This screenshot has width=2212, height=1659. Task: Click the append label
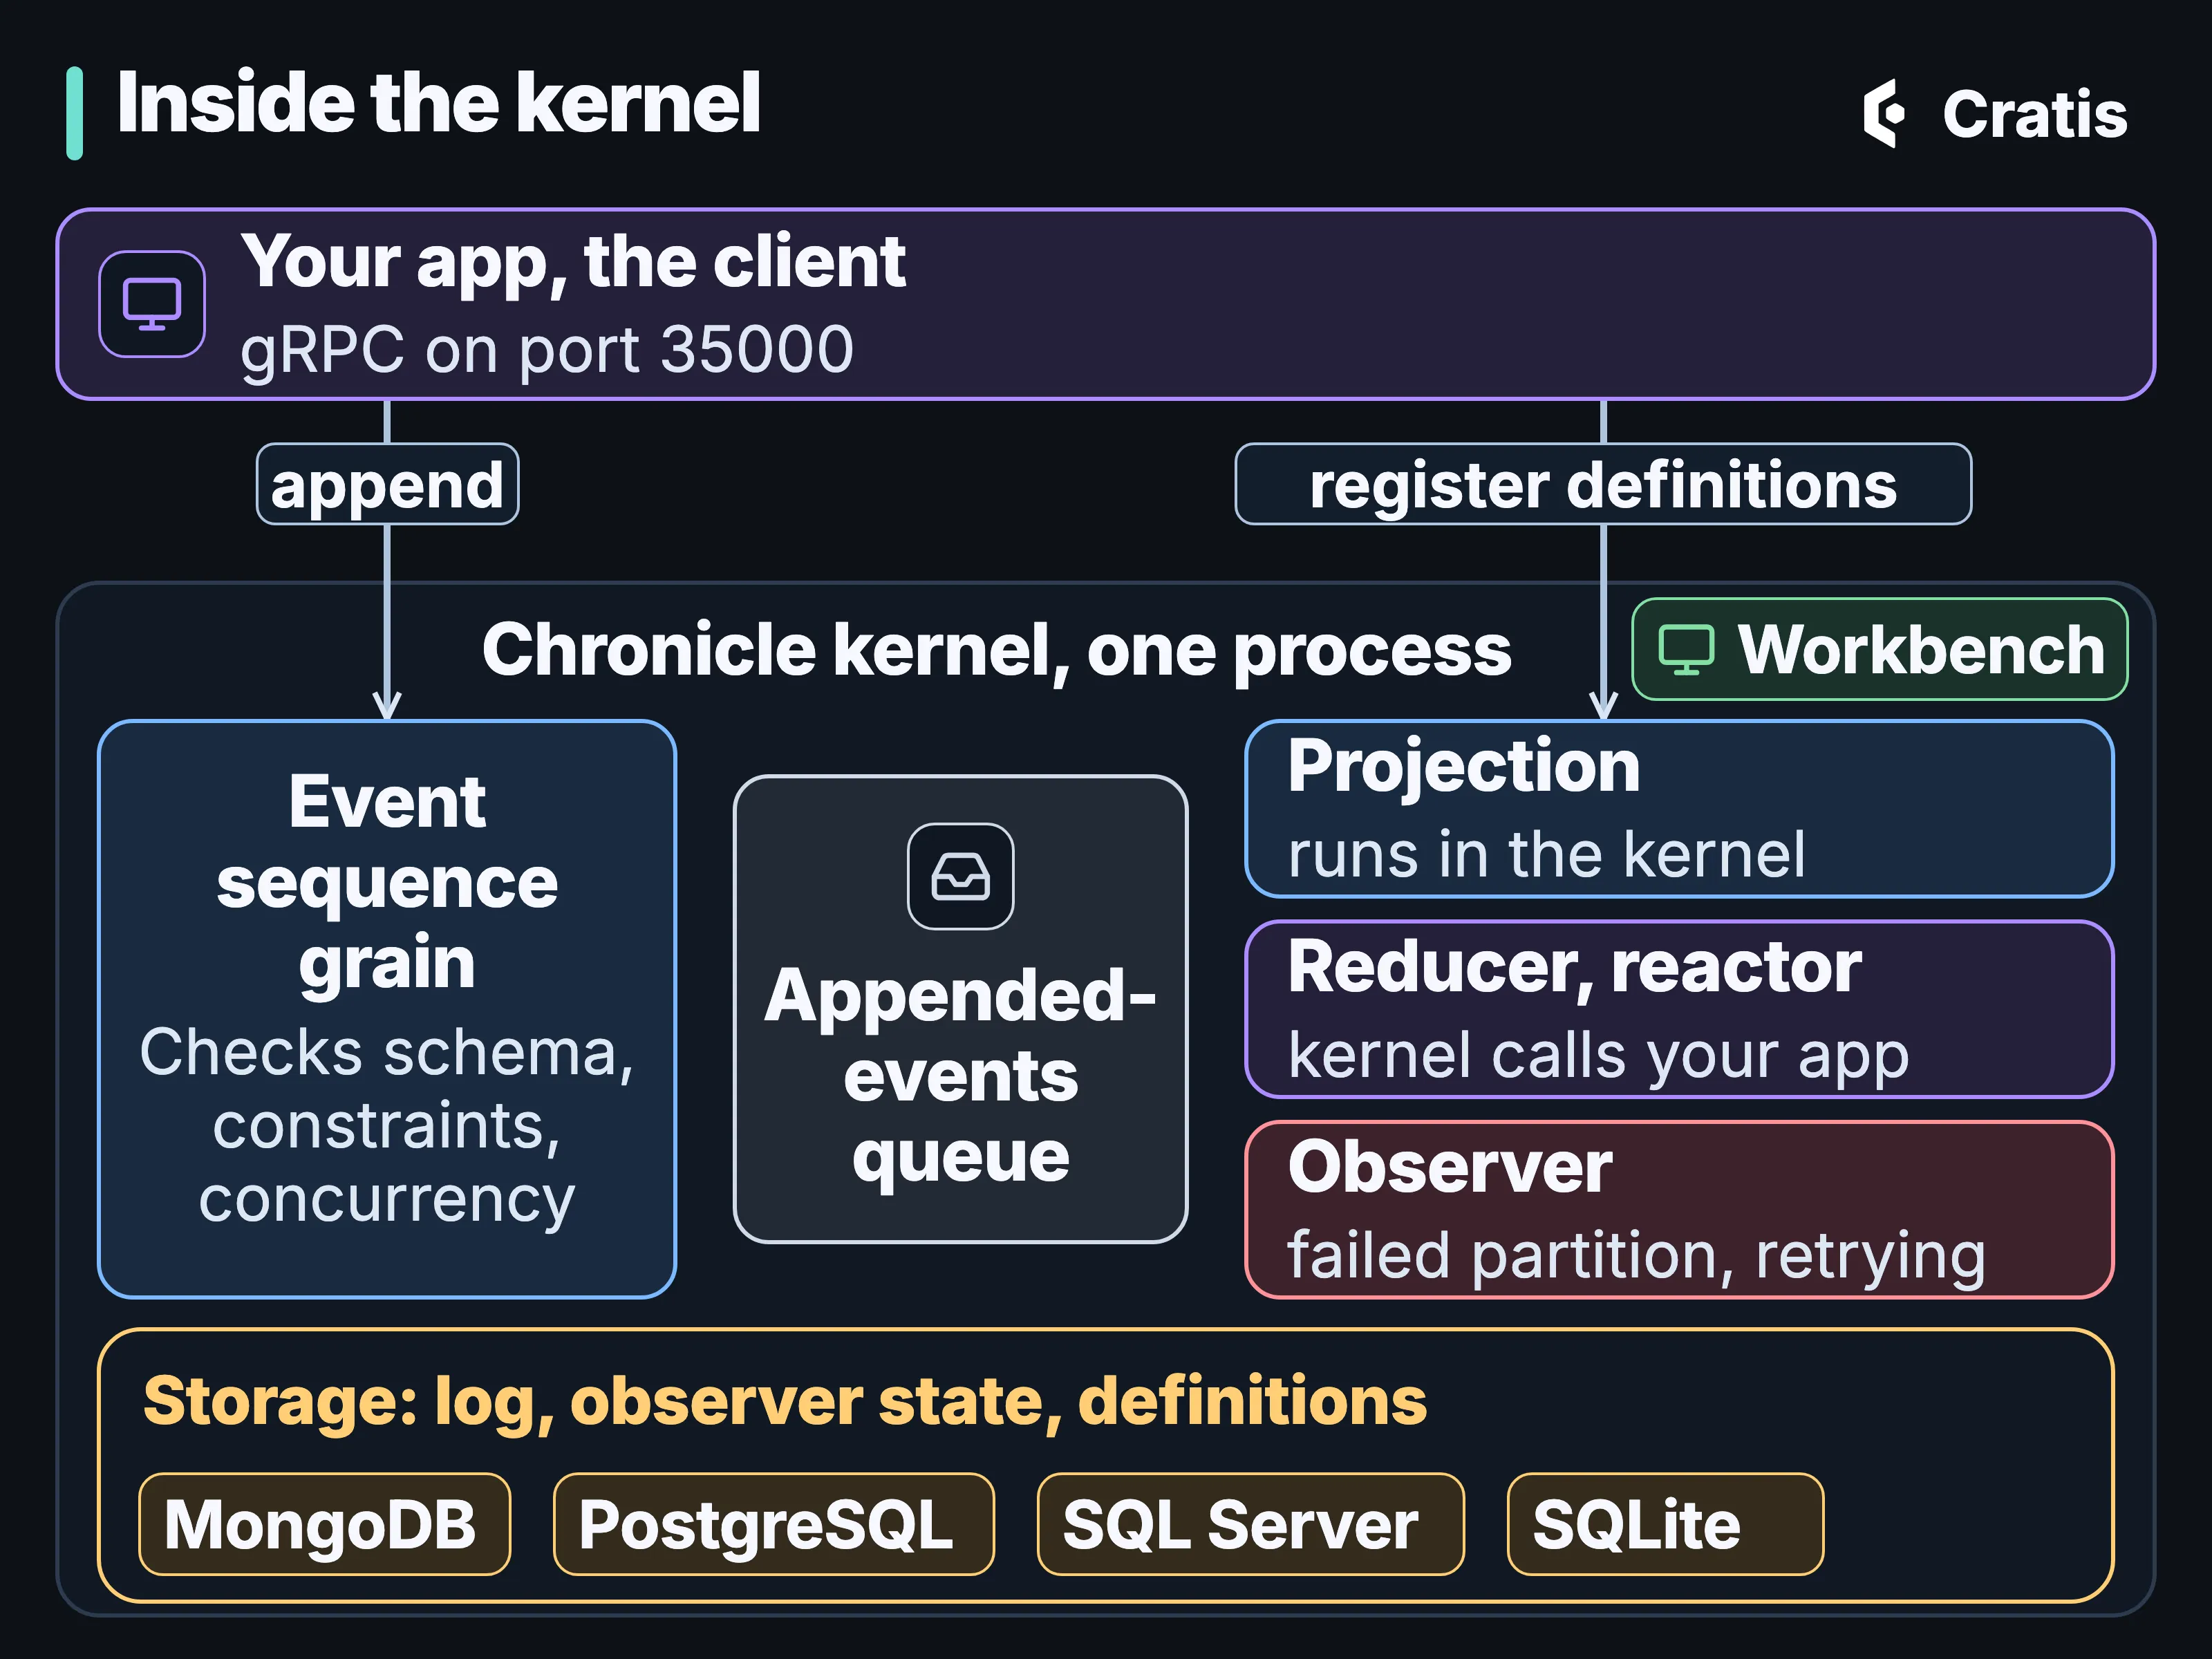click(x=387, y=484)
